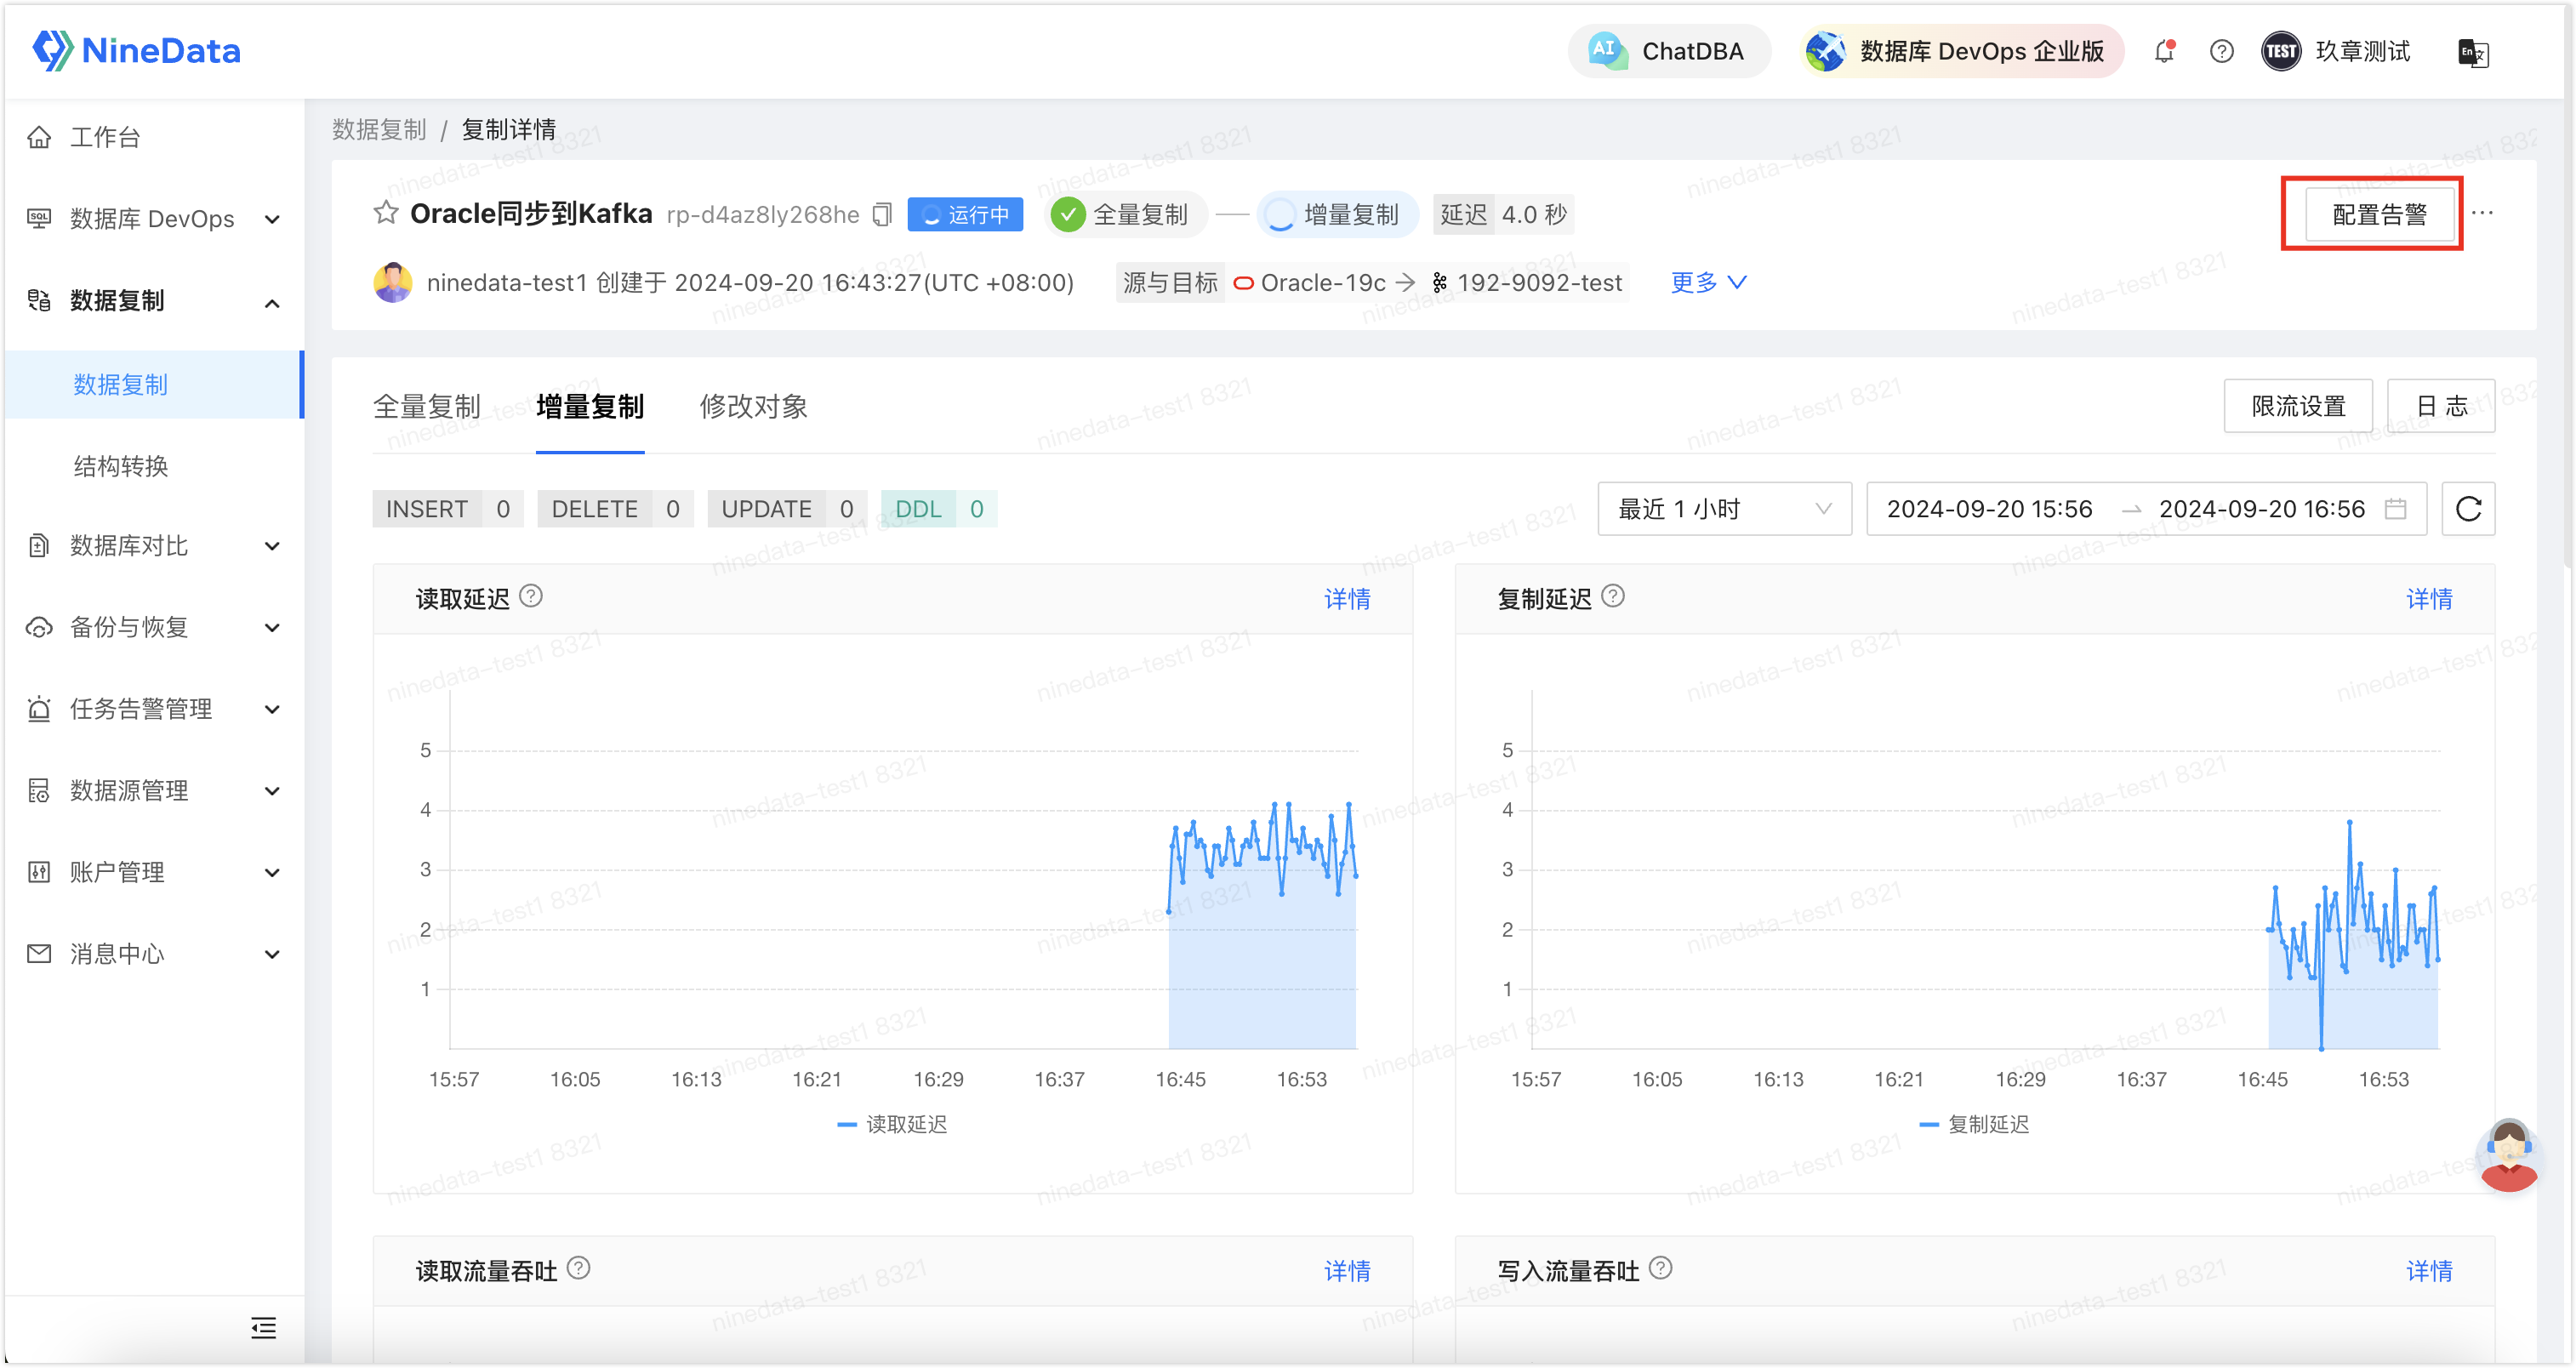The height and width of the screenshot is (1368, 2576).
Task: Open ChatDBA assistant
Action: coord(1668,51)
